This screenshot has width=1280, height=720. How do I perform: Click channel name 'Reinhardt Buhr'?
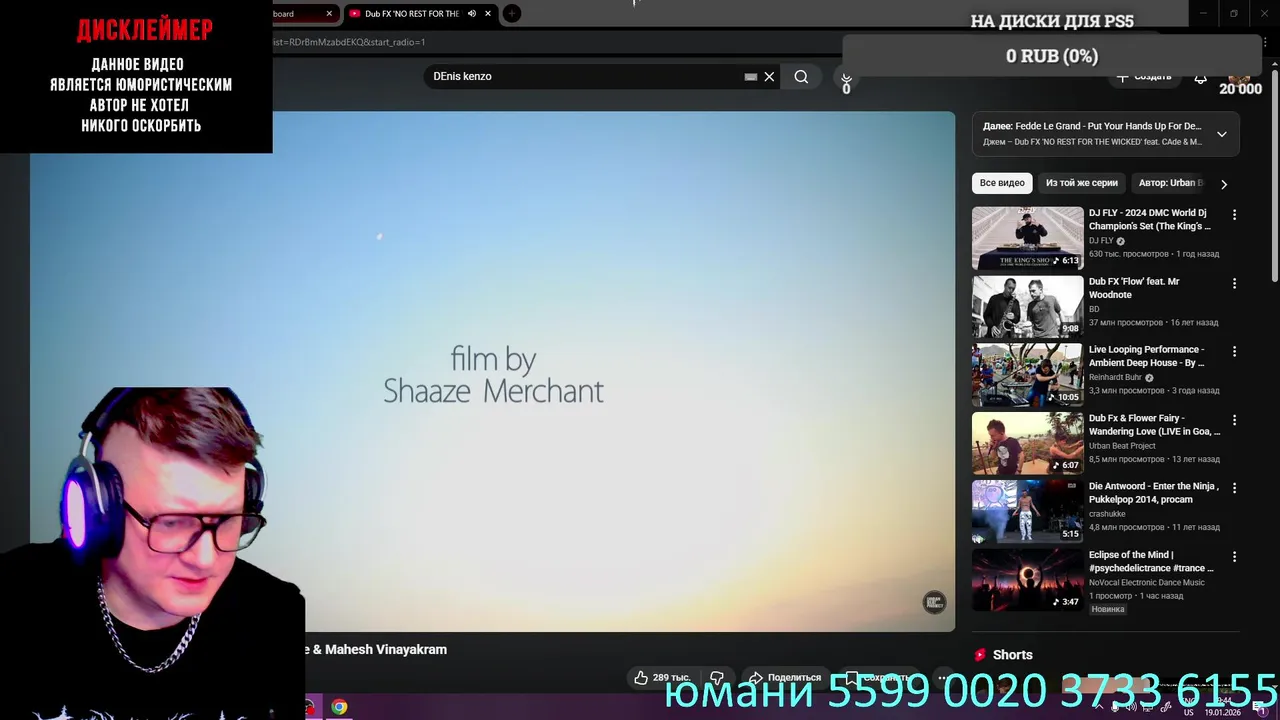[x=1115, y=377]
